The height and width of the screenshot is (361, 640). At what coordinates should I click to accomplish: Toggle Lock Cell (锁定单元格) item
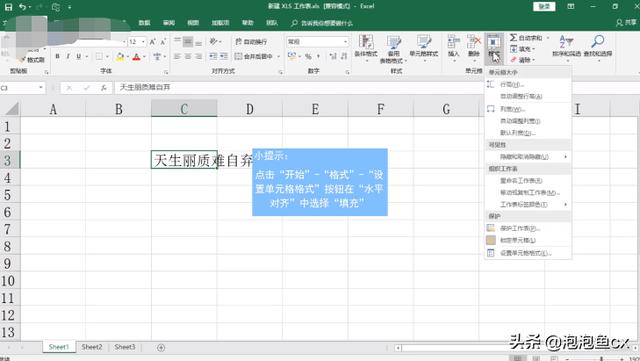(528, 240)
